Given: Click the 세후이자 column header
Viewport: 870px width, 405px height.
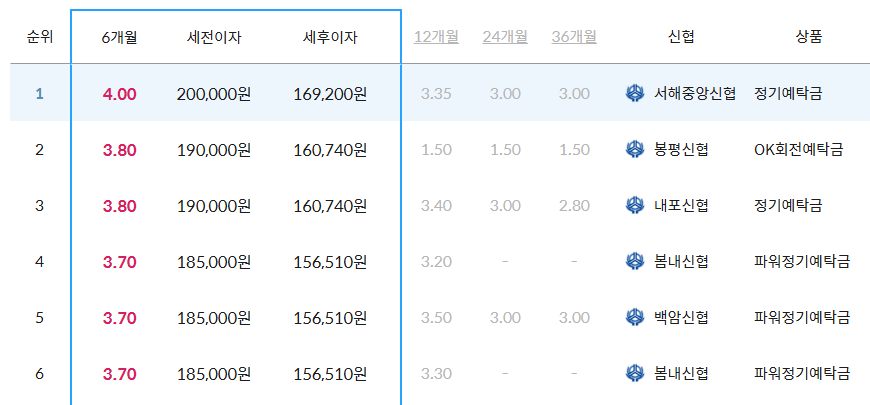Looking at the screenshot, I should (x=330, y=38).
